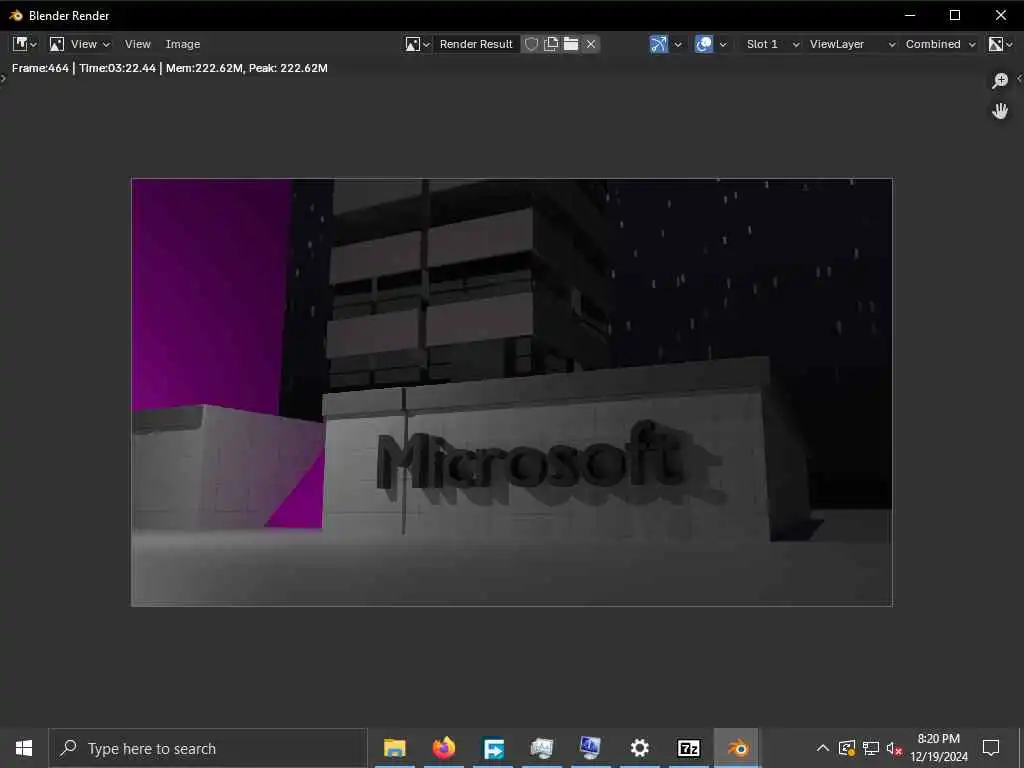Screen dimensions: 1024x768
Task: Click the update status tray icon
Action: point(846,748)
